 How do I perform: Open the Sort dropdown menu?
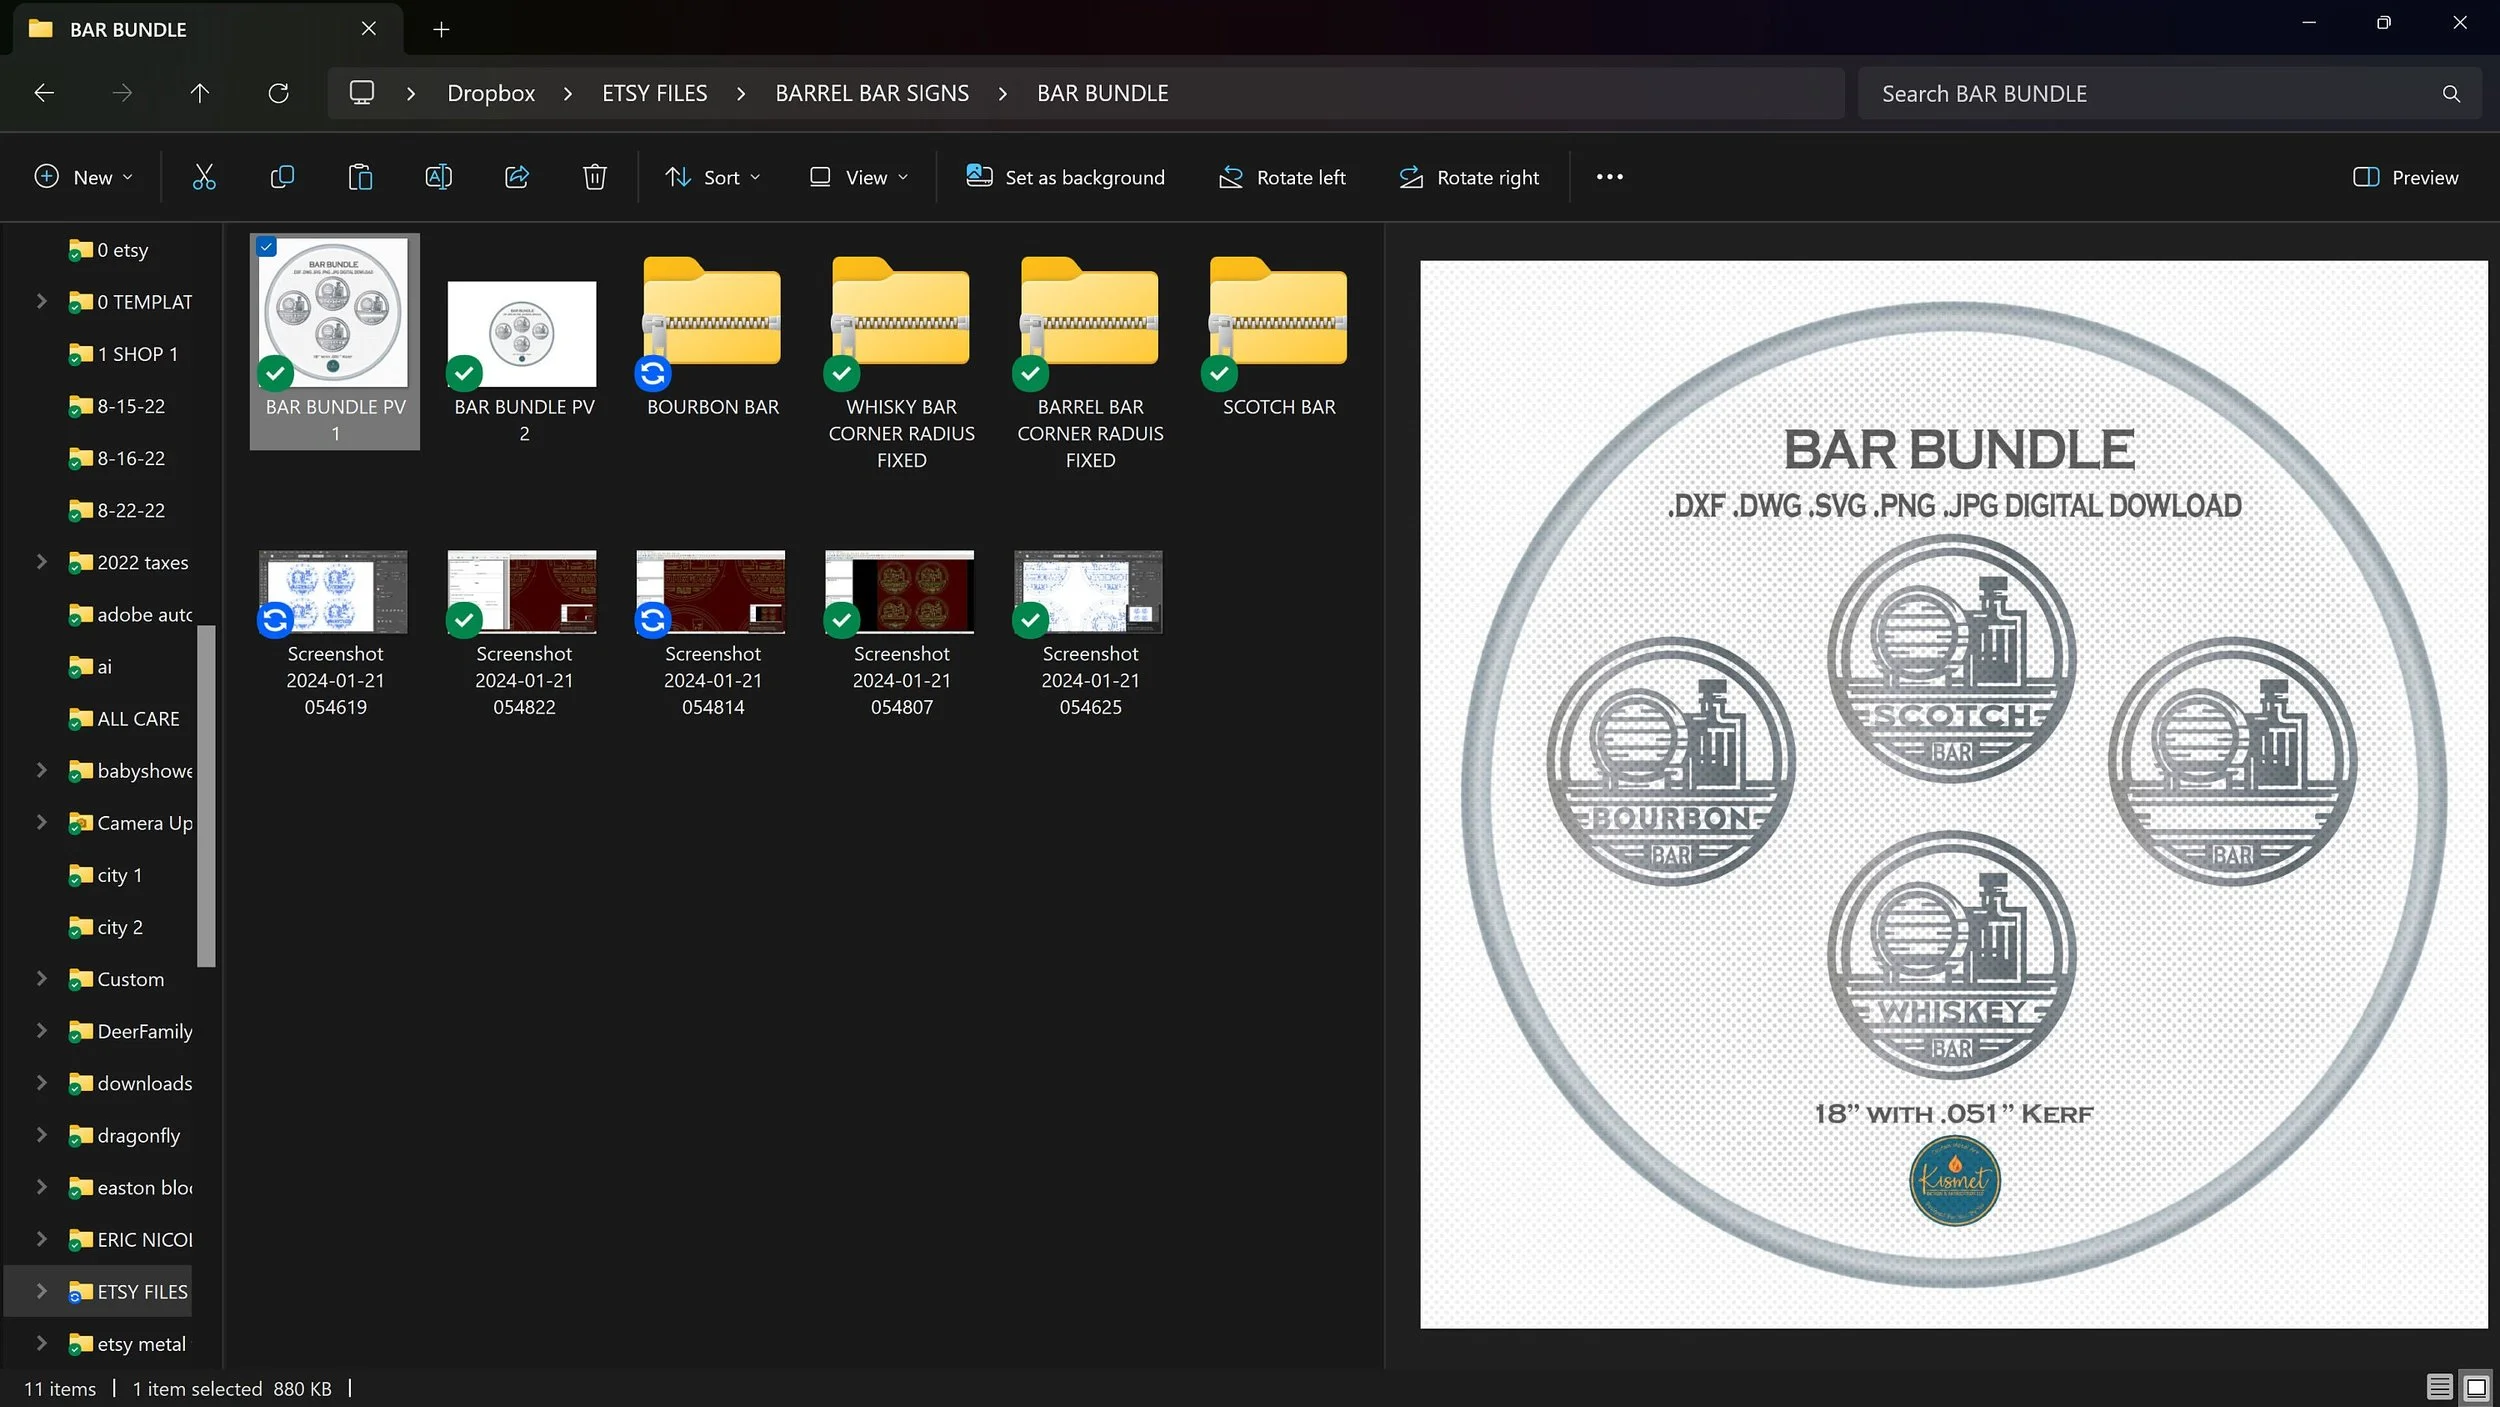coord(713,177)
